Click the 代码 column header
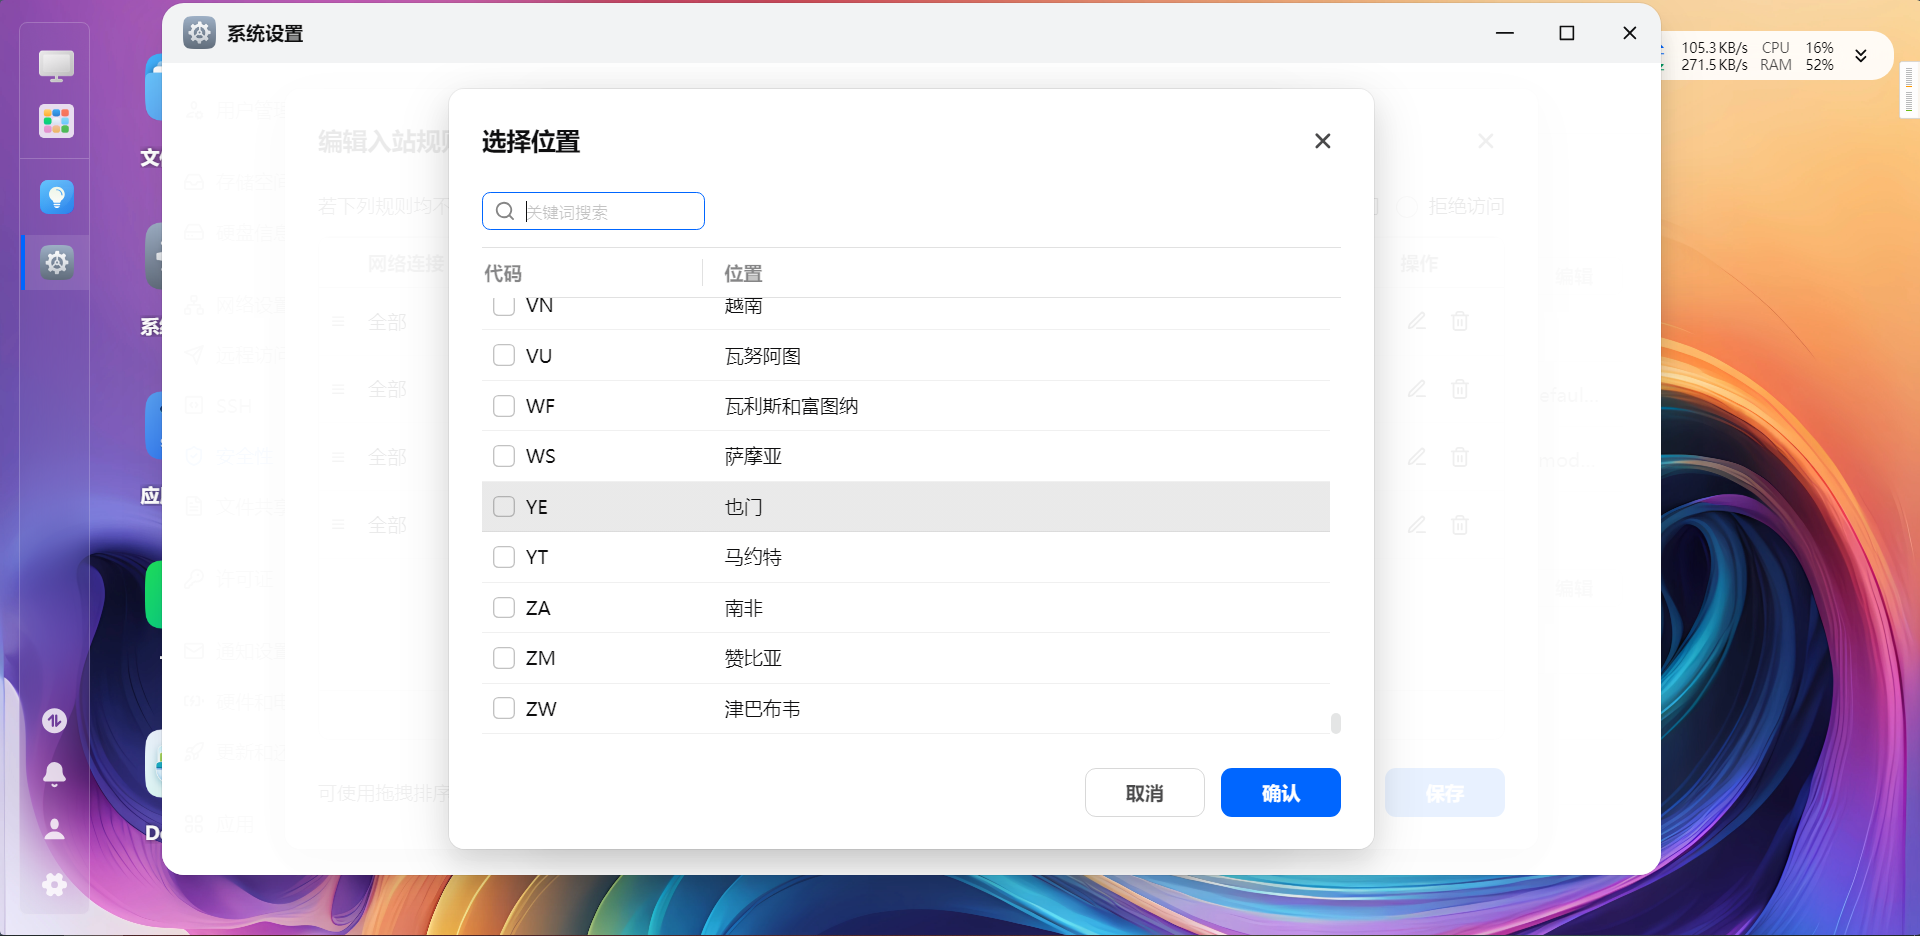The image size is (1920, 936). click(503, 273)
